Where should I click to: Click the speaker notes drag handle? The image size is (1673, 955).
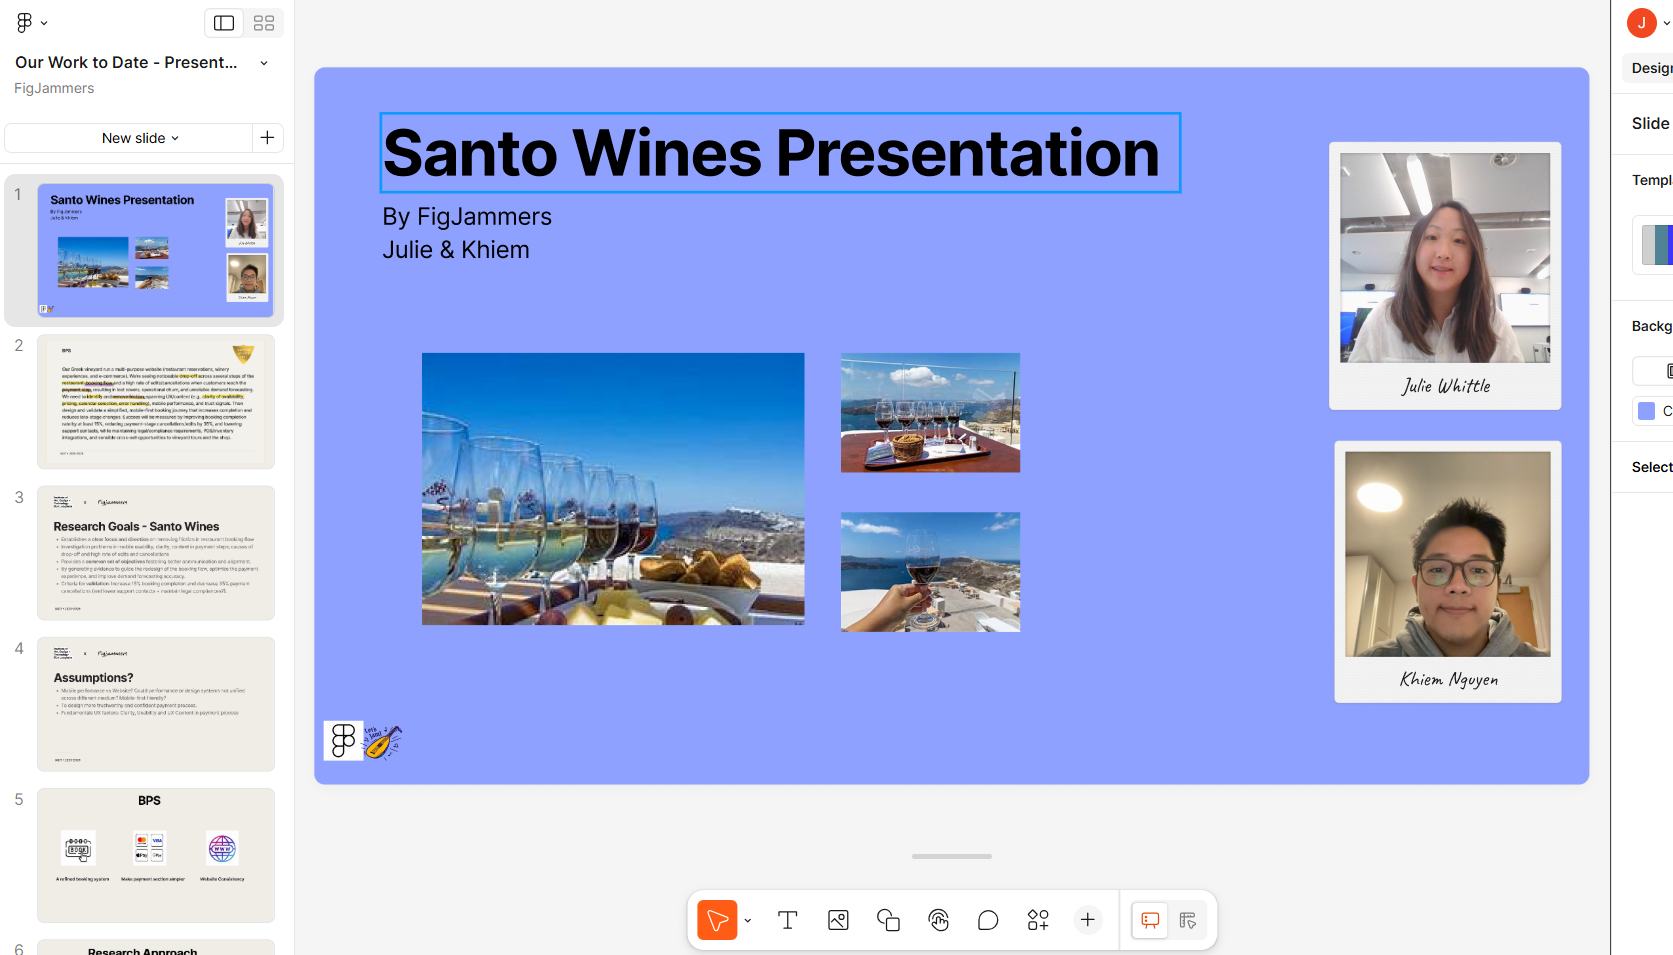click(952, 856)
